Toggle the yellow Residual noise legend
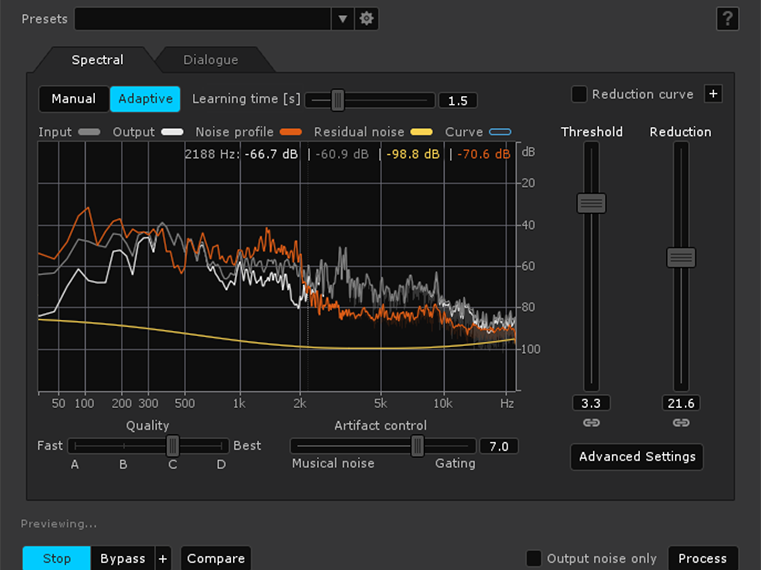This screenshot has width=761, height=570. tap(421, 132)
